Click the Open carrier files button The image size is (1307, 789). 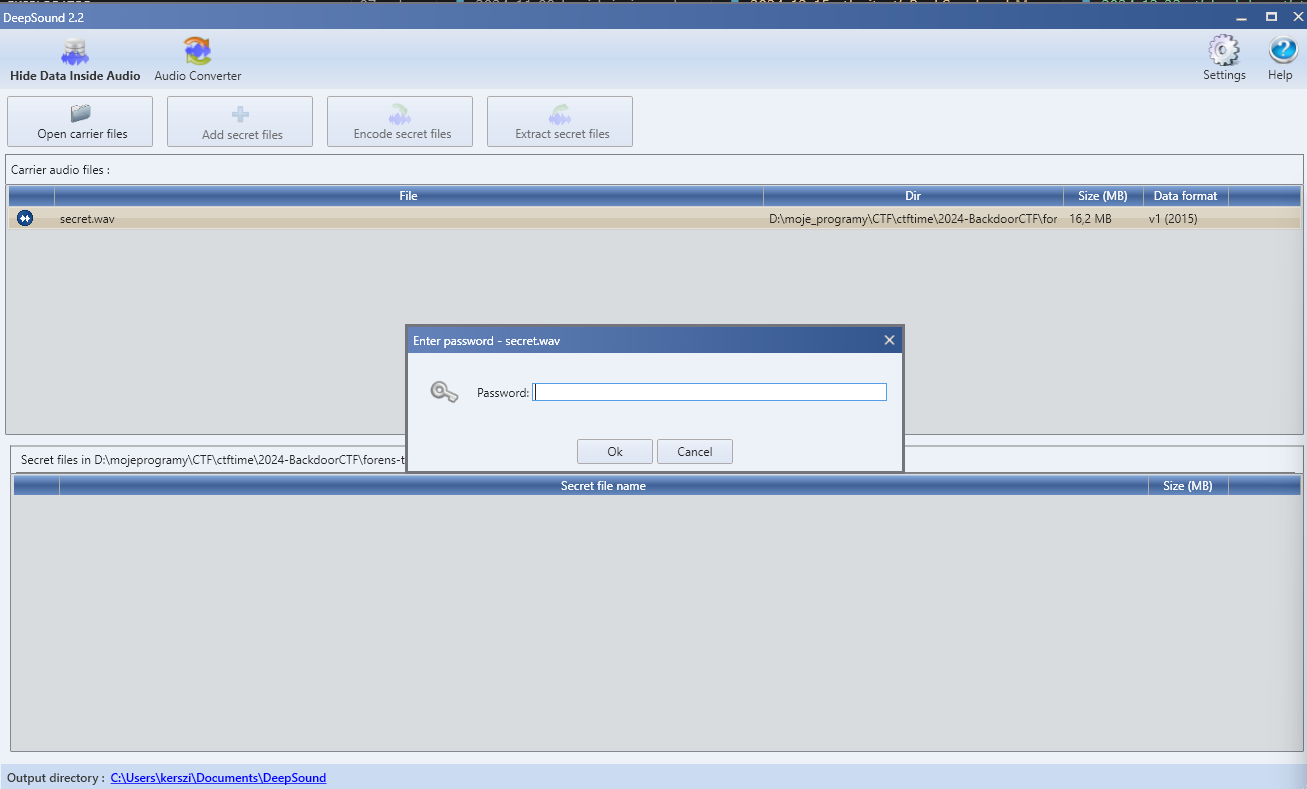pos(80,122)
